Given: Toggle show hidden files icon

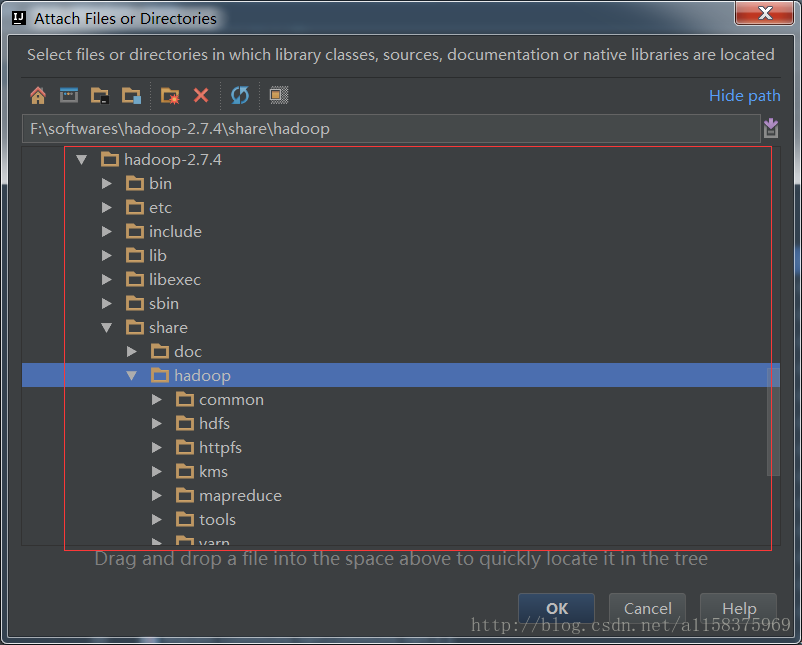Looking at the screenshot, I should pyautogui.click(x=279, y=95).
